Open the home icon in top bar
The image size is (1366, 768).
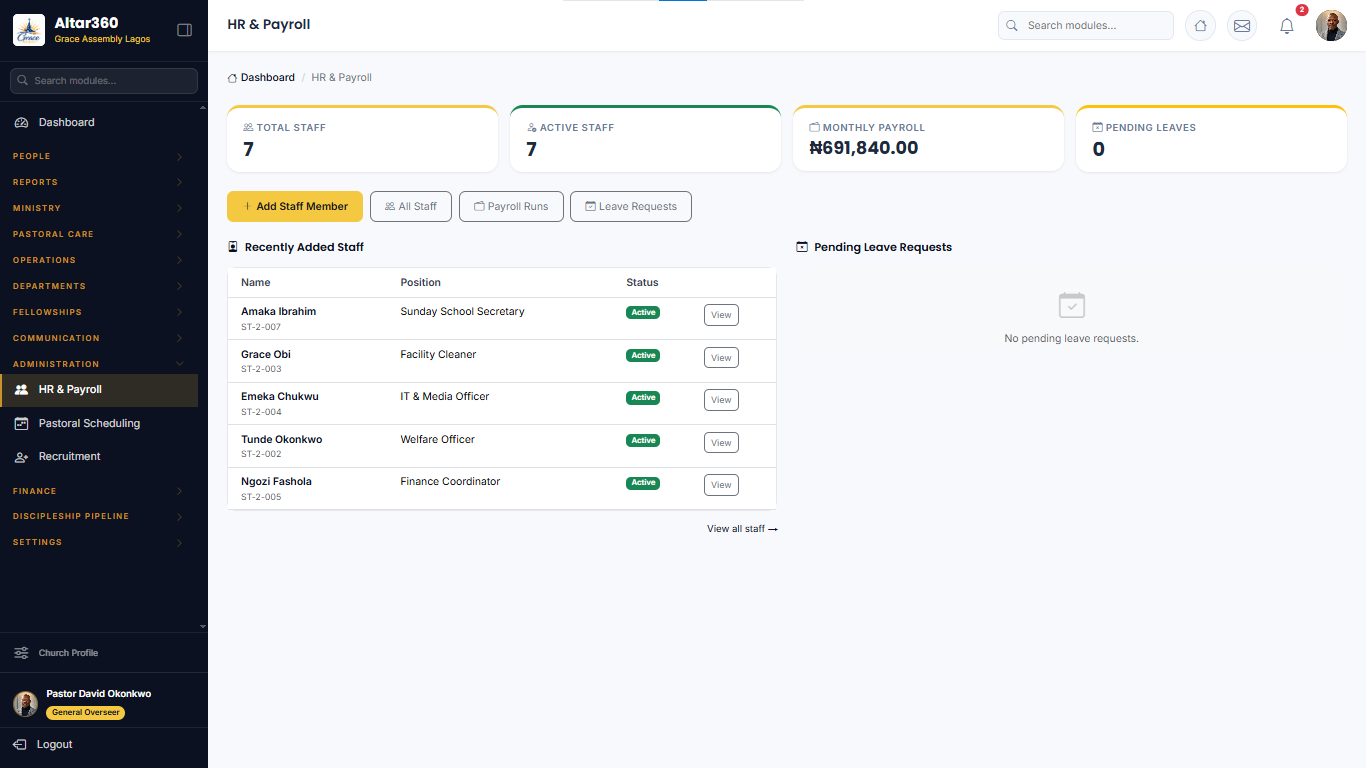pos(1200,26)
